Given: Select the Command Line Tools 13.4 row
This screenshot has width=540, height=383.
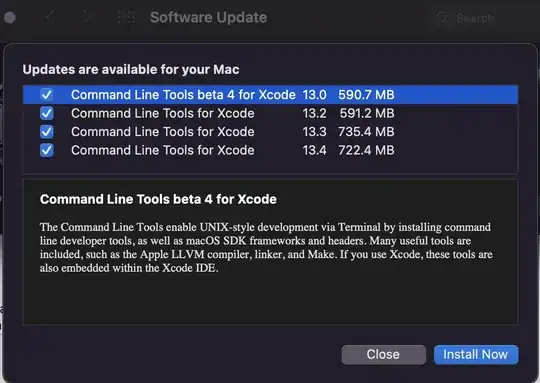Looking at the screenshot, I should point(270,151).
